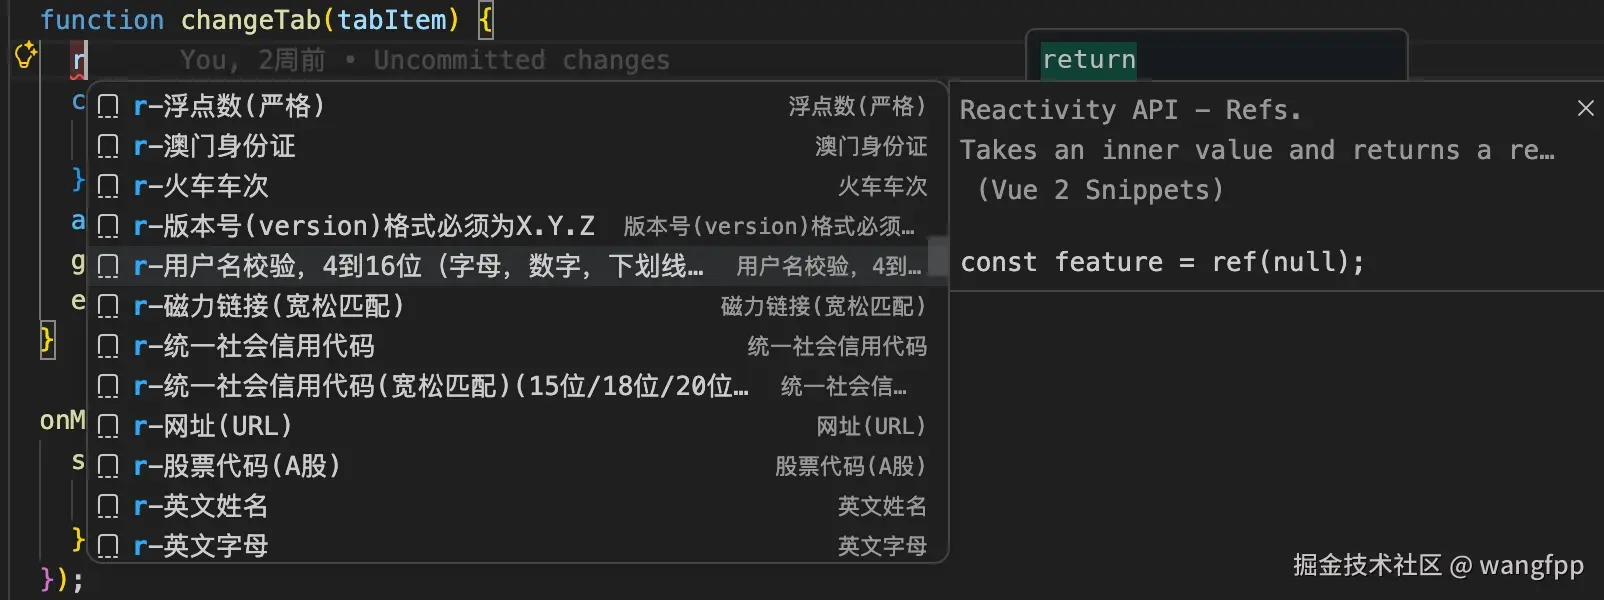Click the suggestion list scrollbar thumb
The image size is (1604, 600).
937,255
